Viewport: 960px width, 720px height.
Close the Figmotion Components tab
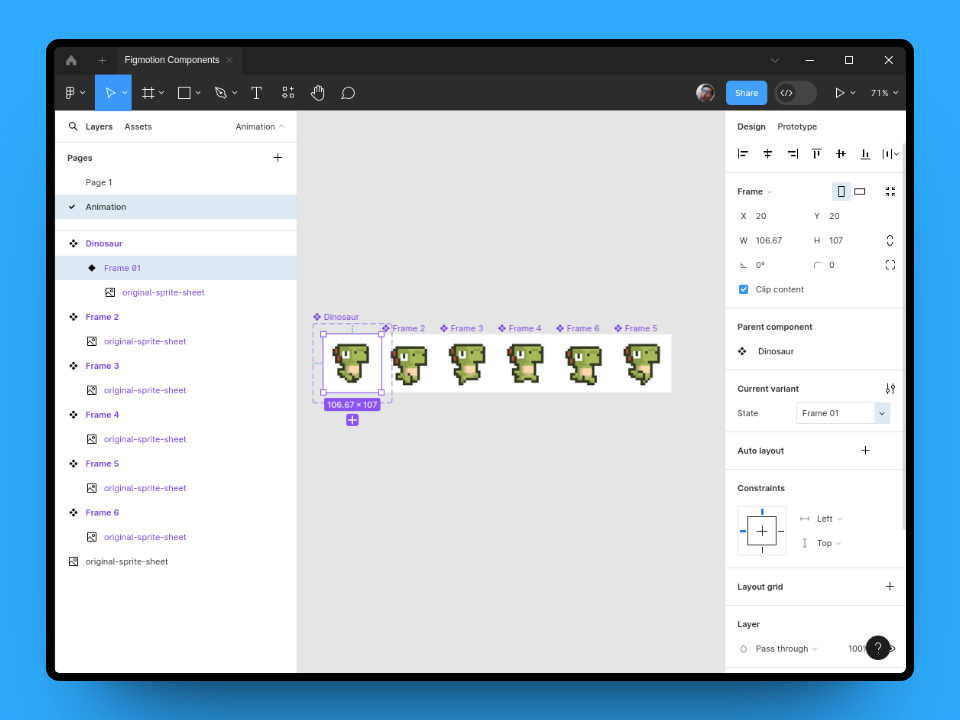tap(230, 60)
